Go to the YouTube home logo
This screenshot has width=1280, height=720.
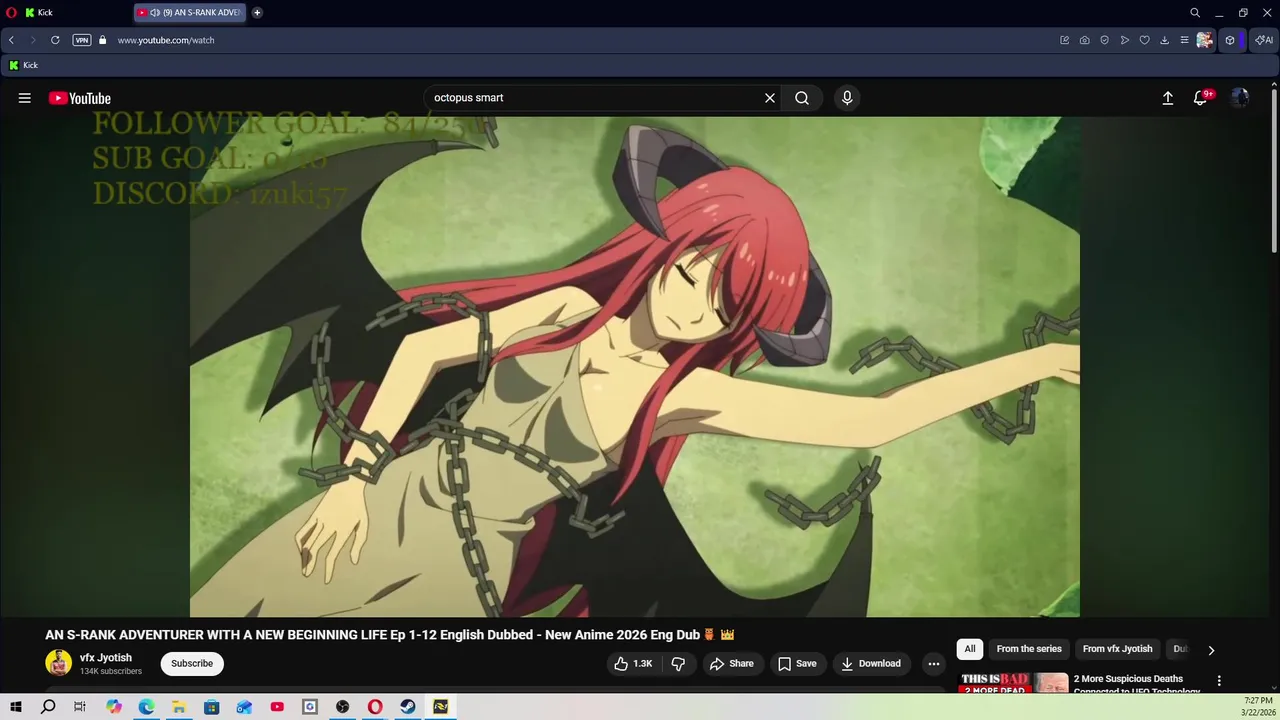click(80, 98)
